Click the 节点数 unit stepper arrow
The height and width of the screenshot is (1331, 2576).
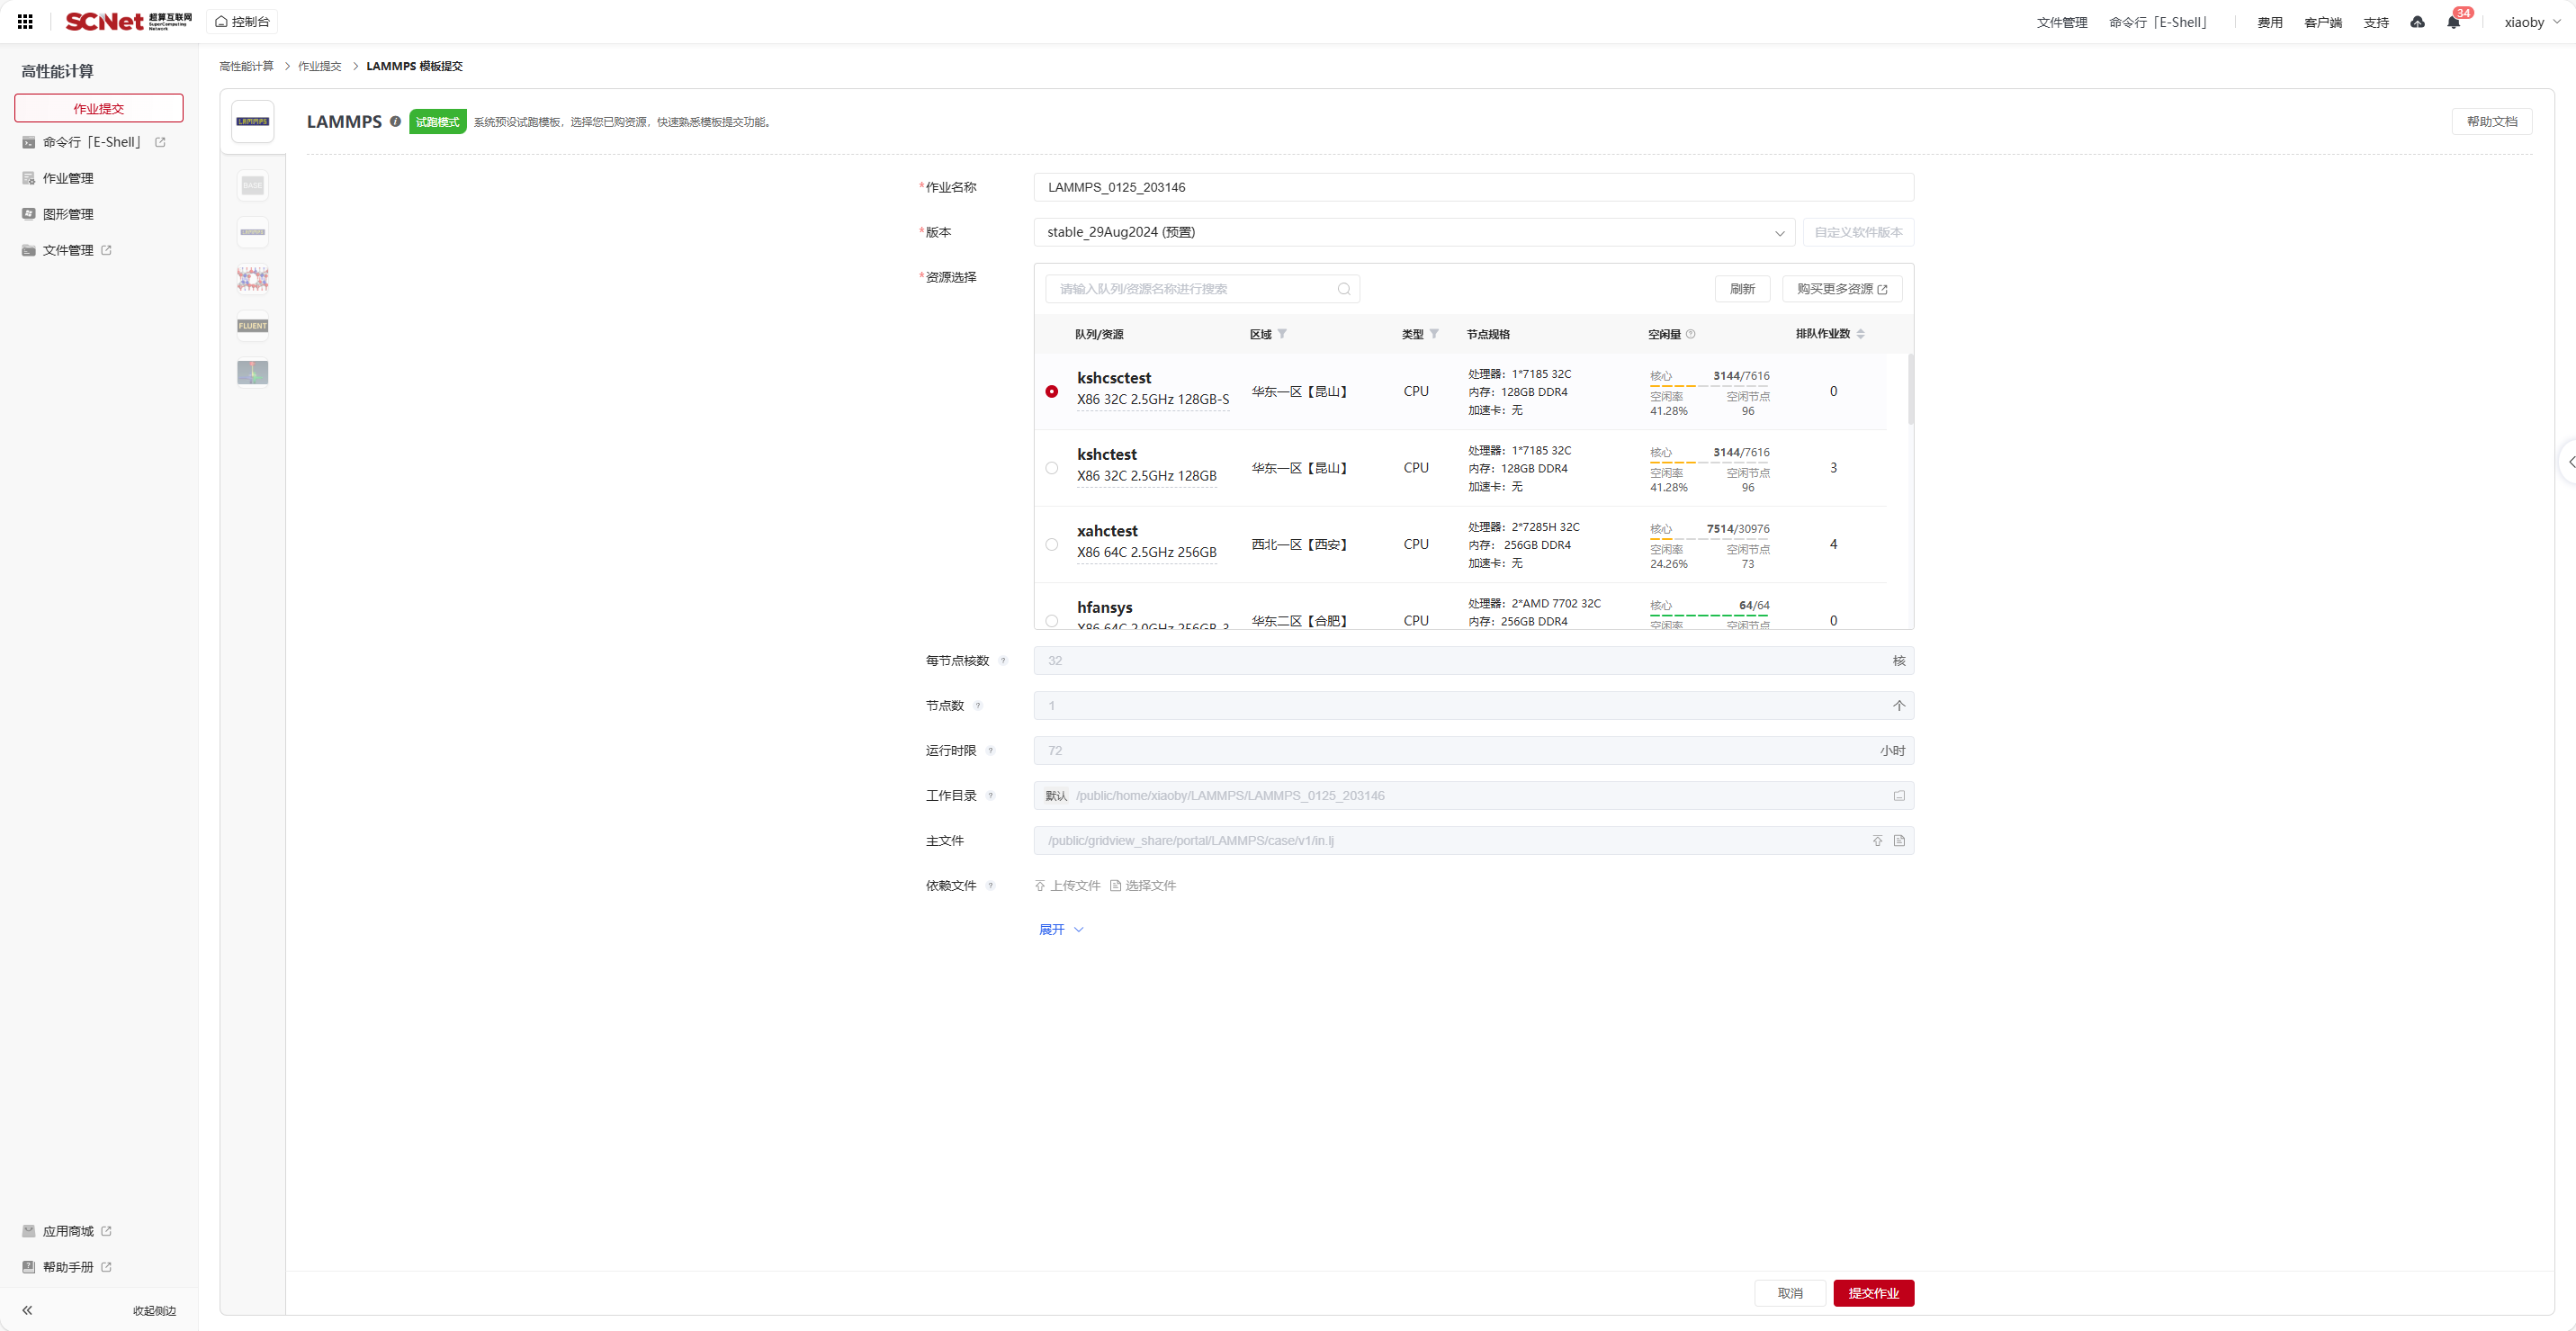(1898, 705)
